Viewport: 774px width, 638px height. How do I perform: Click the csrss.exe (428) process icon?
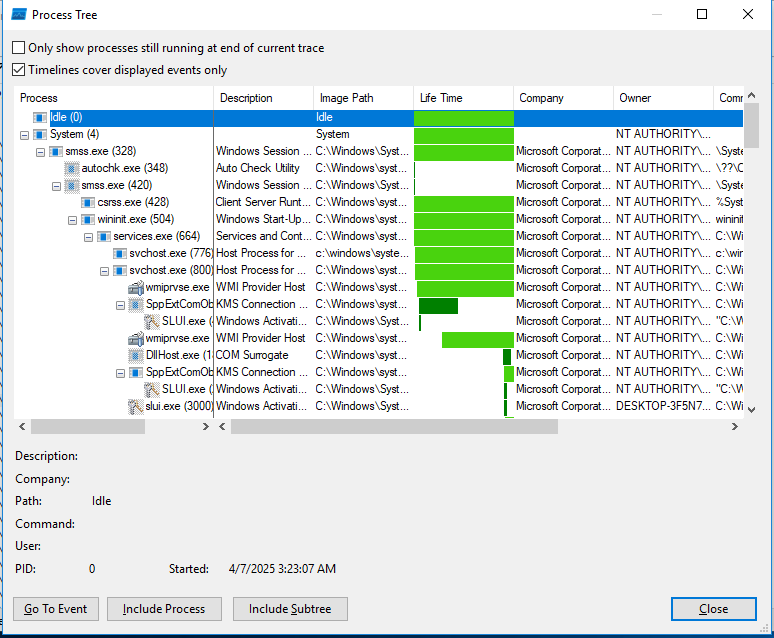click(88, 202)
